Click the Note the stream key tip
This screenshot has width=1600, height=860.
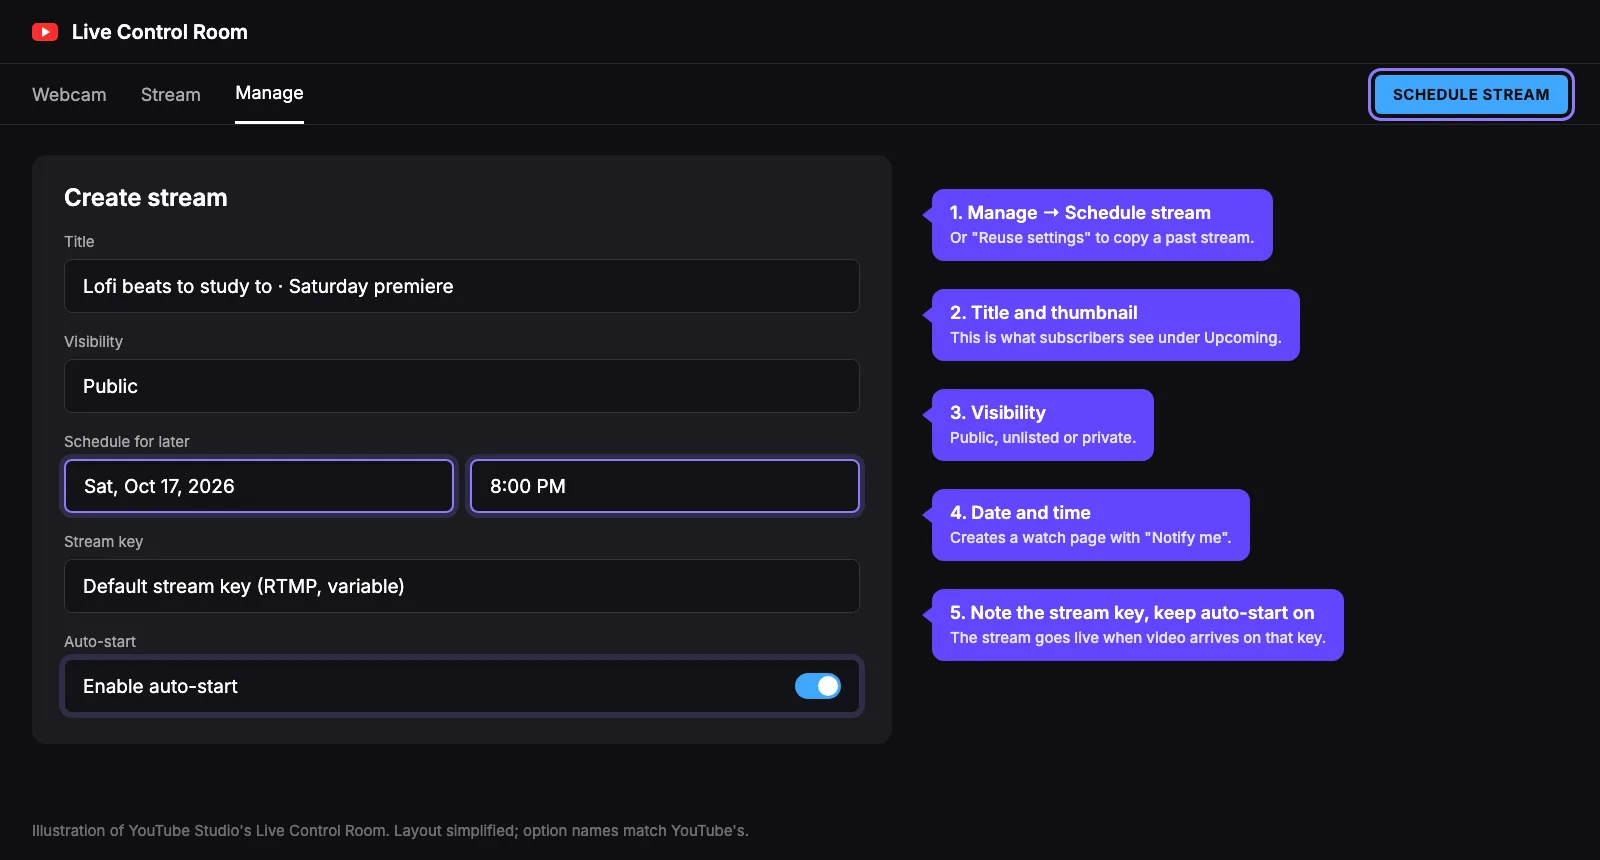(1138, 625)
